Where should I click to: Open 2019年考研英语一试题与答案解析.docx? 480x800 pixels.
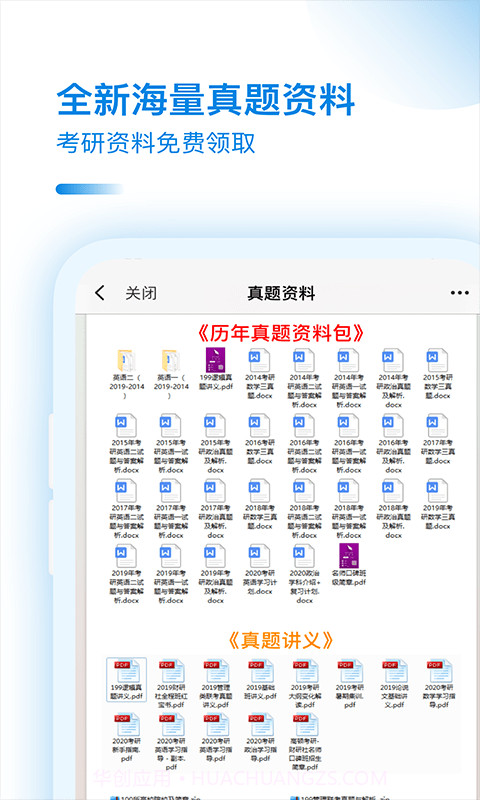171,574
